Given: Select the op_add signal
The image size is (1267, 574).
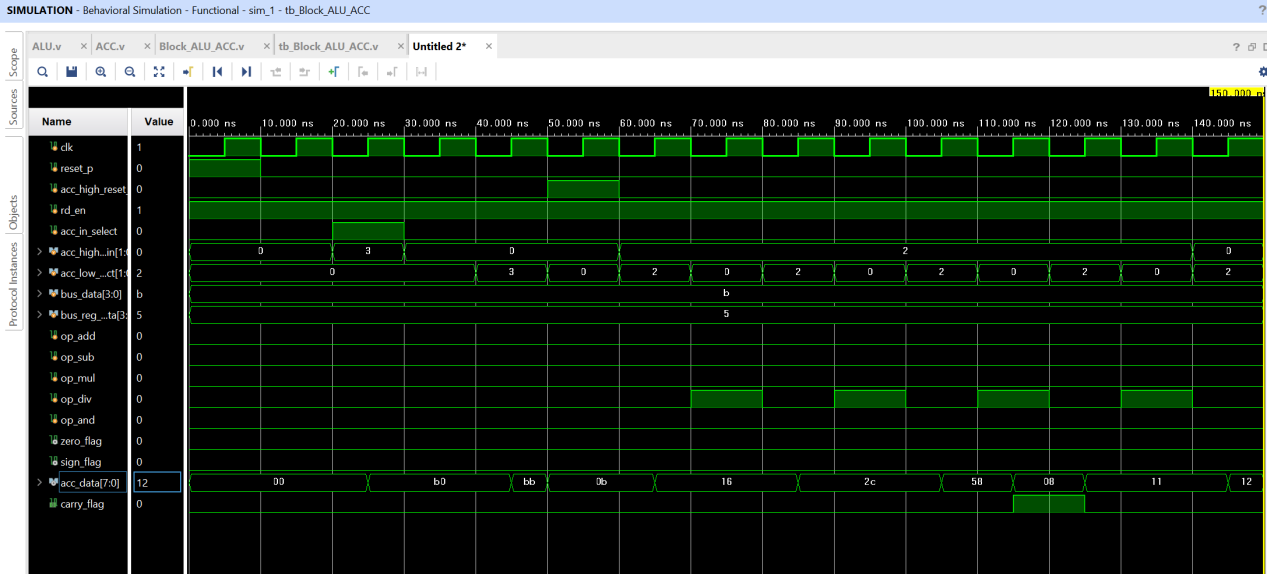Looking at the screenshot, I should (79, 336).
